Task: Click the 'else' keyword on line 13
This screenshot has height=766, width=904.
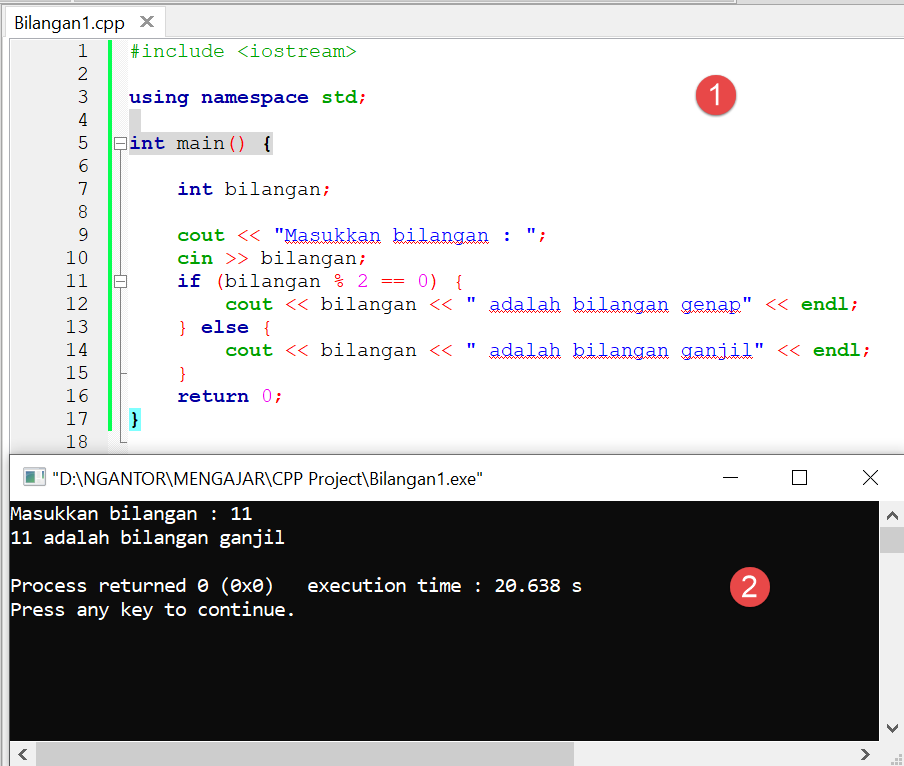Action: [x=224, y=327]
